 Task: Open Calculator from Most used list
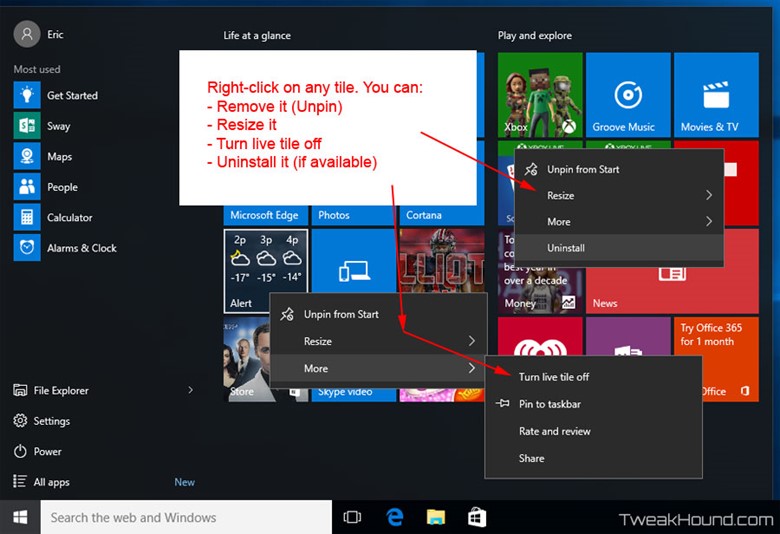pos(69,218)
